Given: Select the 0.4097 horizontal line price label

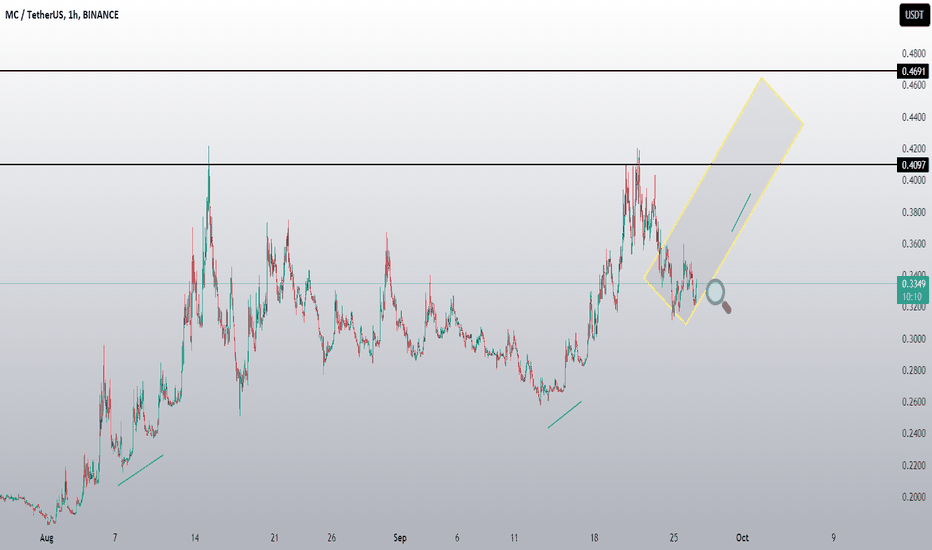Looking at the screenshot, I should (x=913, y=165).
